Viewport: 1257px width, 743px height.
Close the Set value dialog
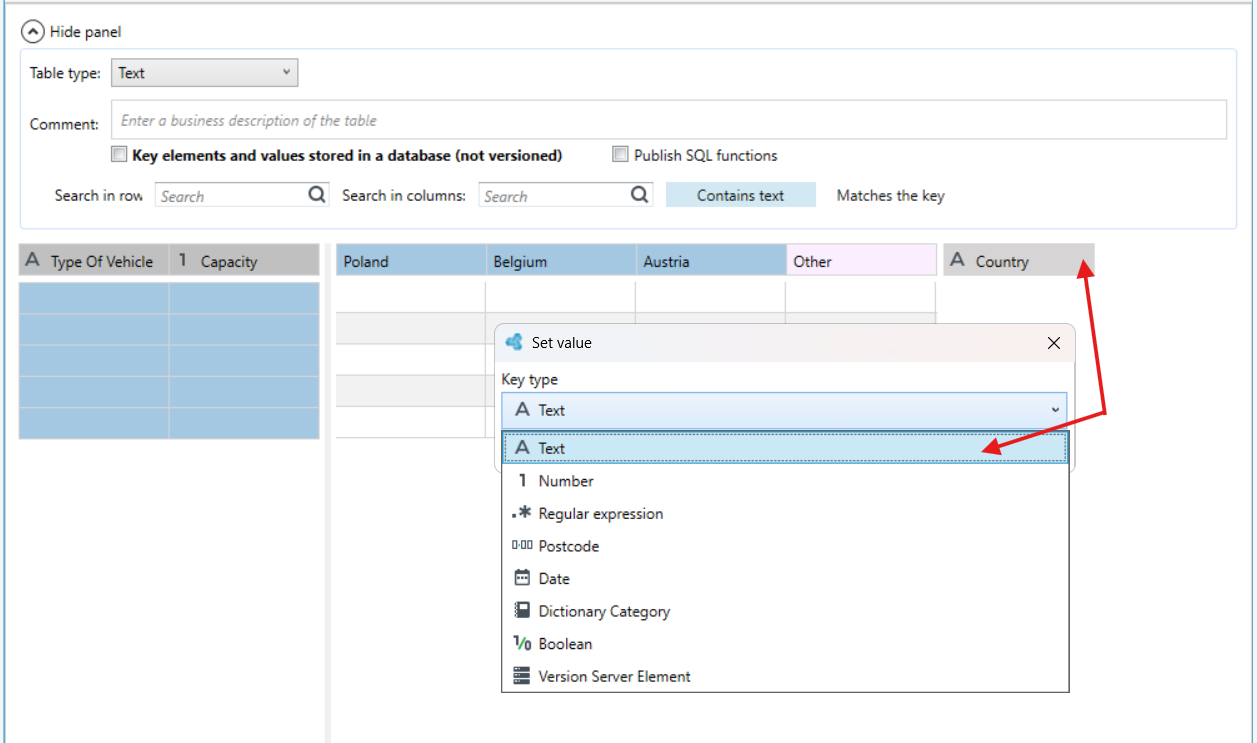click(x=1054, y=343)
